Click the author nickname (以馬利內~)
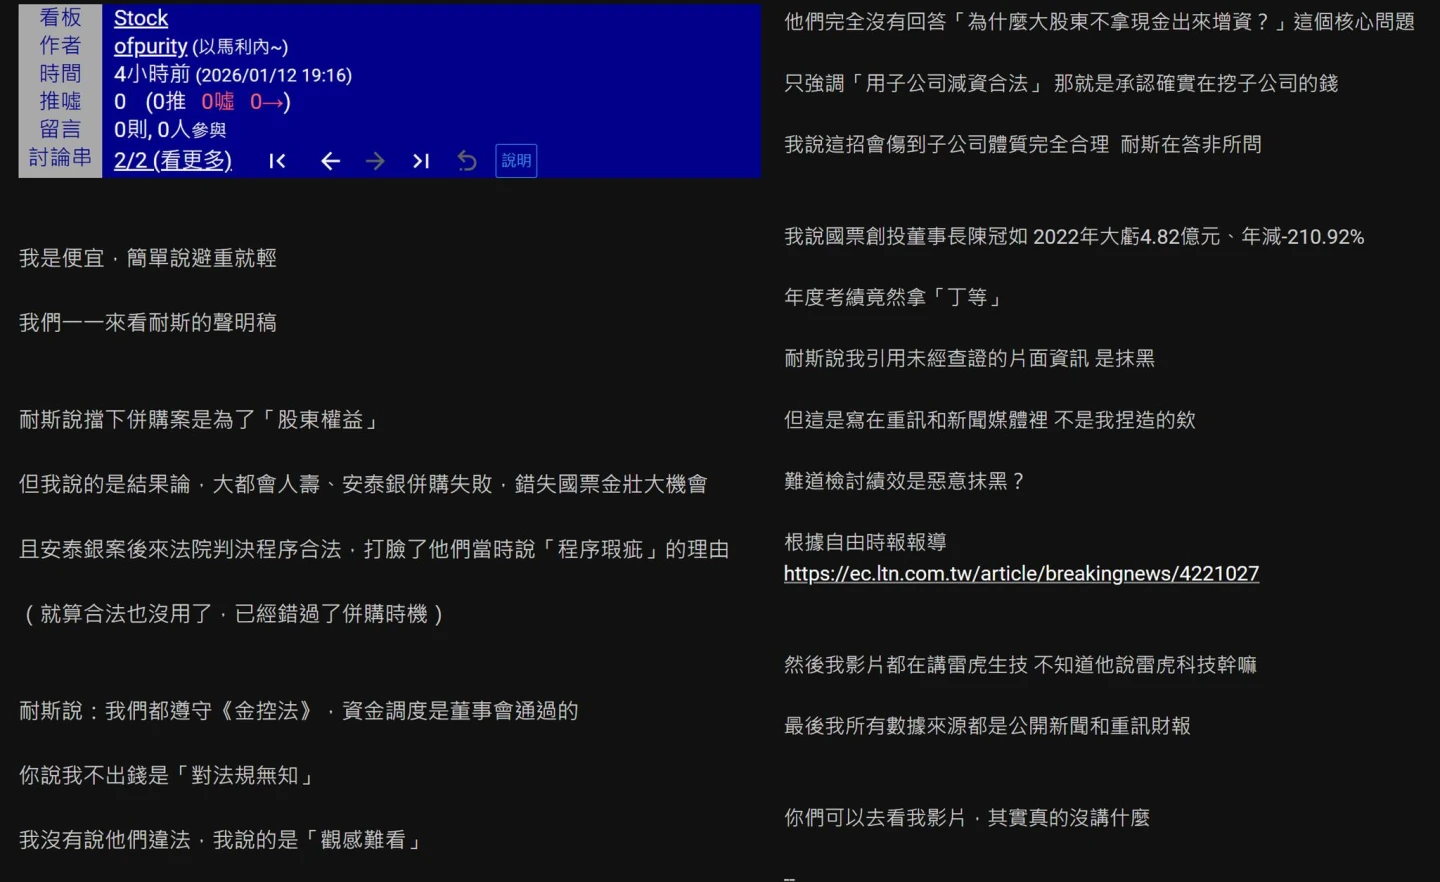Screen dimensions: 1440x882 (x=240, y=47)
